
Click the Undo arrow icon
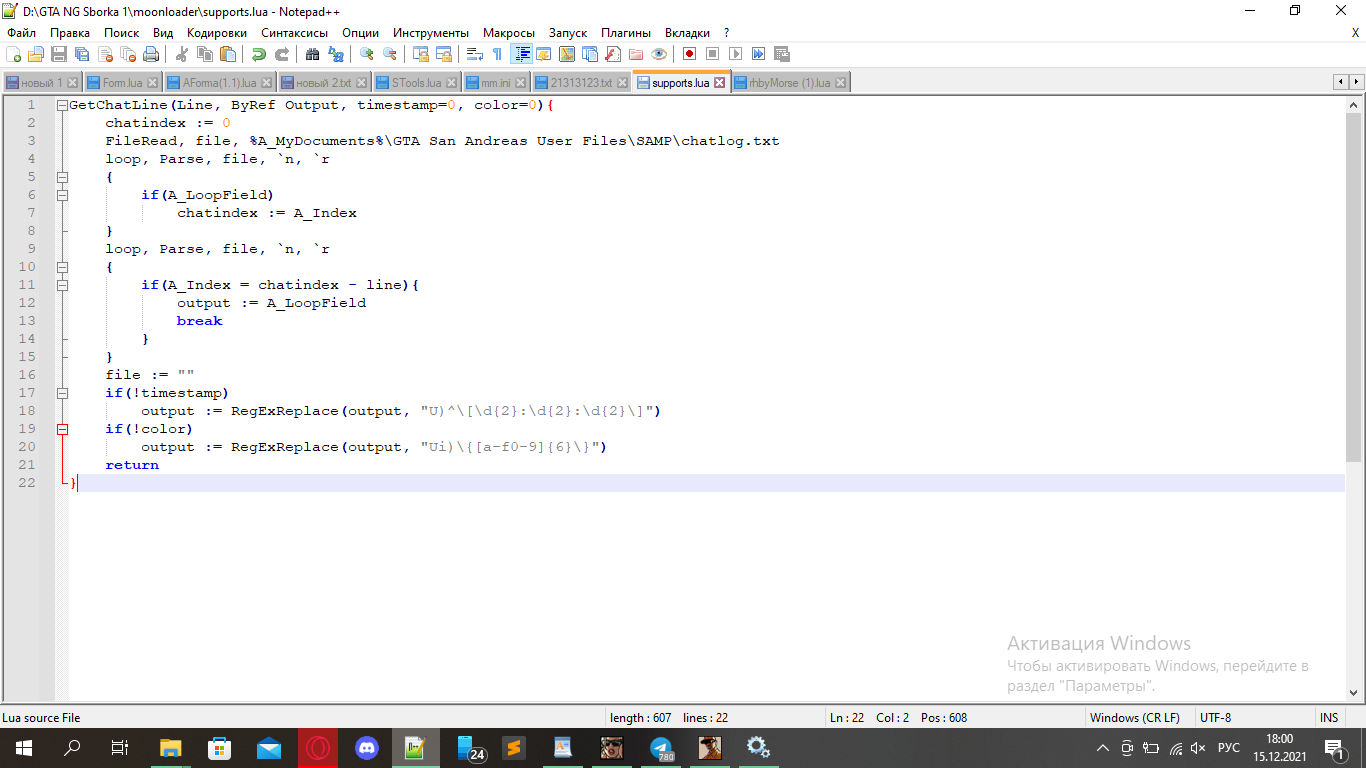tap(259, 54)
